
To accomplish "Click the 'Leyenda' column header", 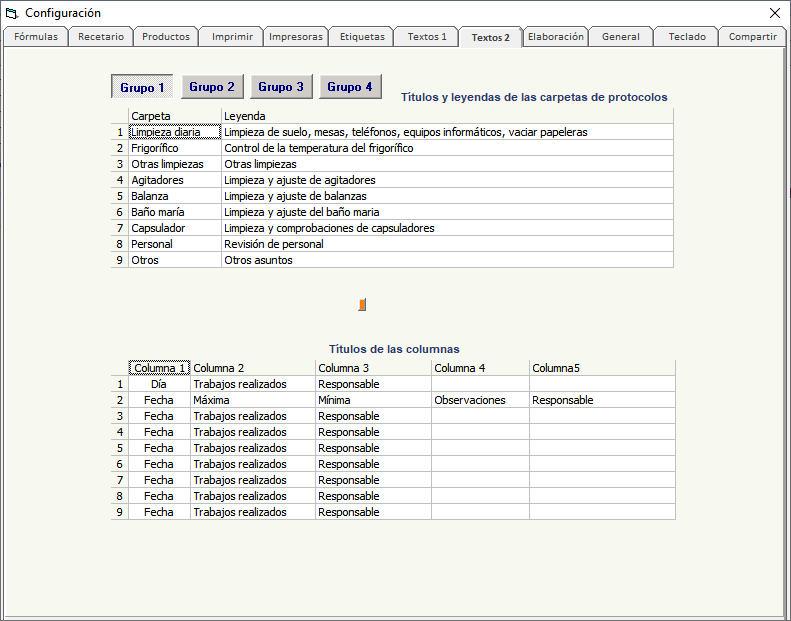I will [447, 116].
